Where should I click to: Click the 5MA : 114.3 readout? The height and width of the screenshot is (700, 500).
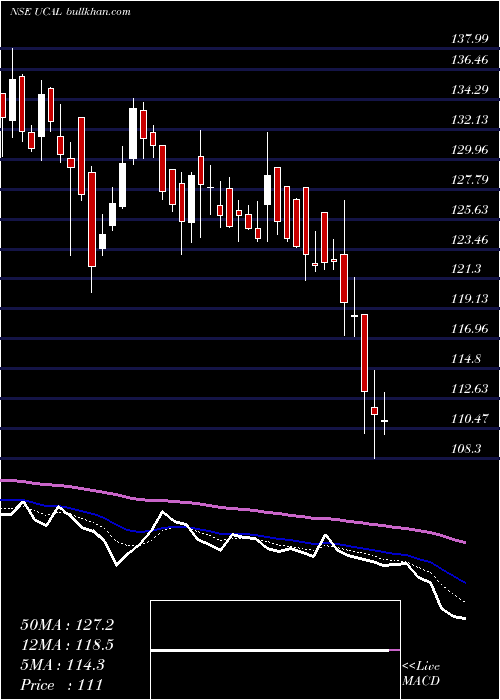click(62, 665)
